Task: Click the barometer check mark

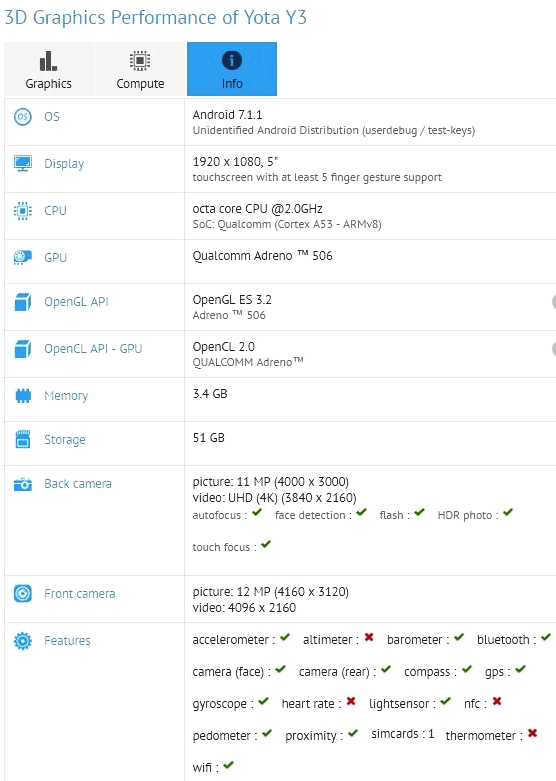Action: pyautogui.click(x=459, y=637)
